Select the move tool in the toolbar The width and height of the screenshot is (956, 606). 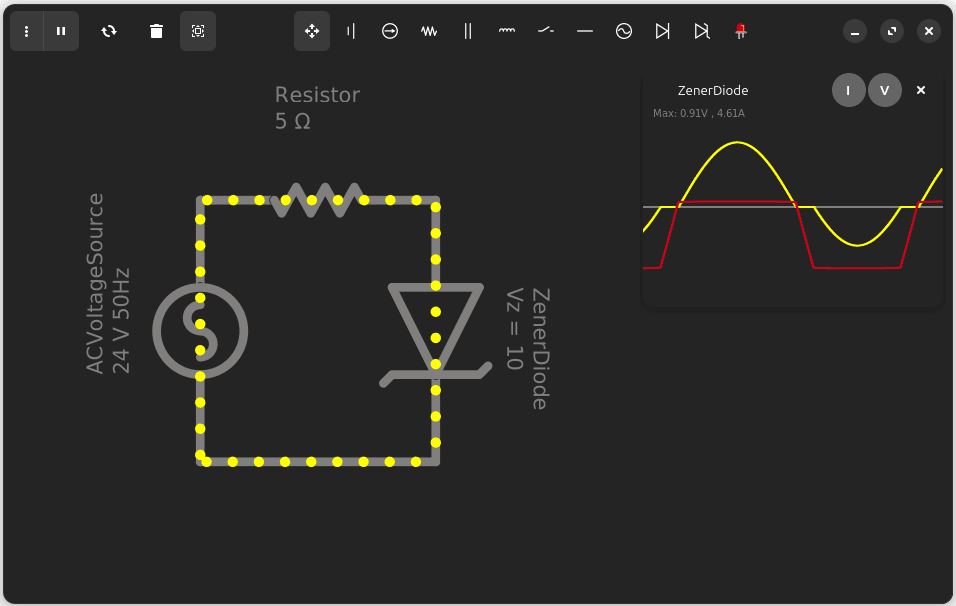(311, 31)
